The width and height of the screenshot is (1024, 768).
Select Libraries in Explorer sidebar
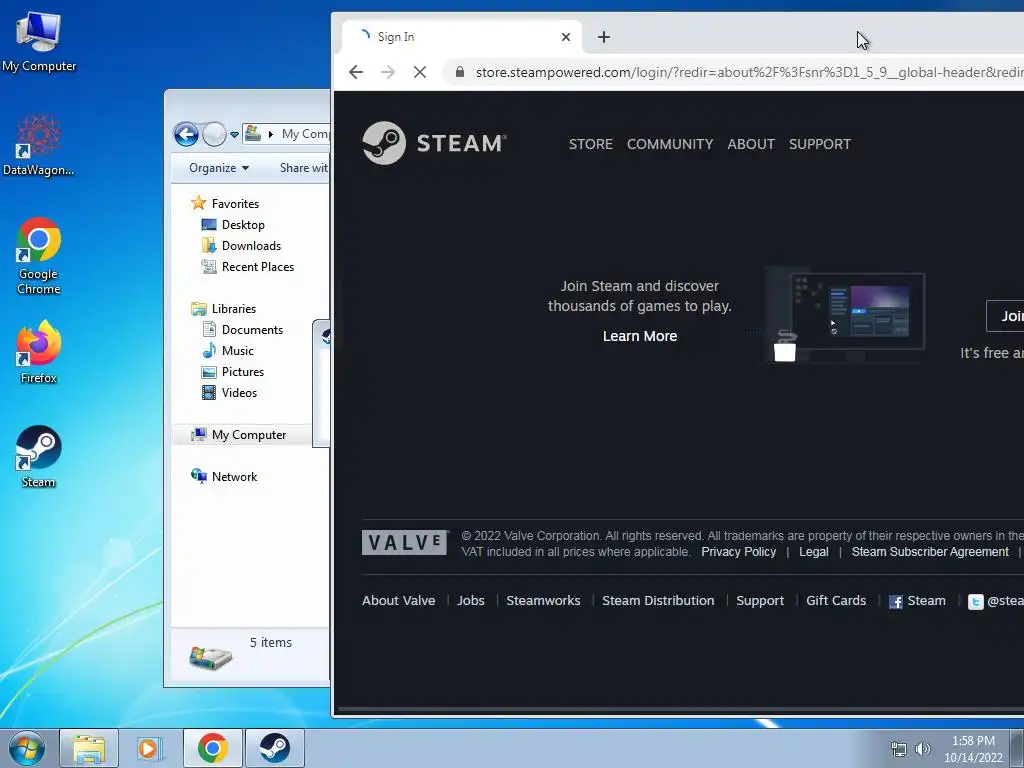click(x=223, y=309)
